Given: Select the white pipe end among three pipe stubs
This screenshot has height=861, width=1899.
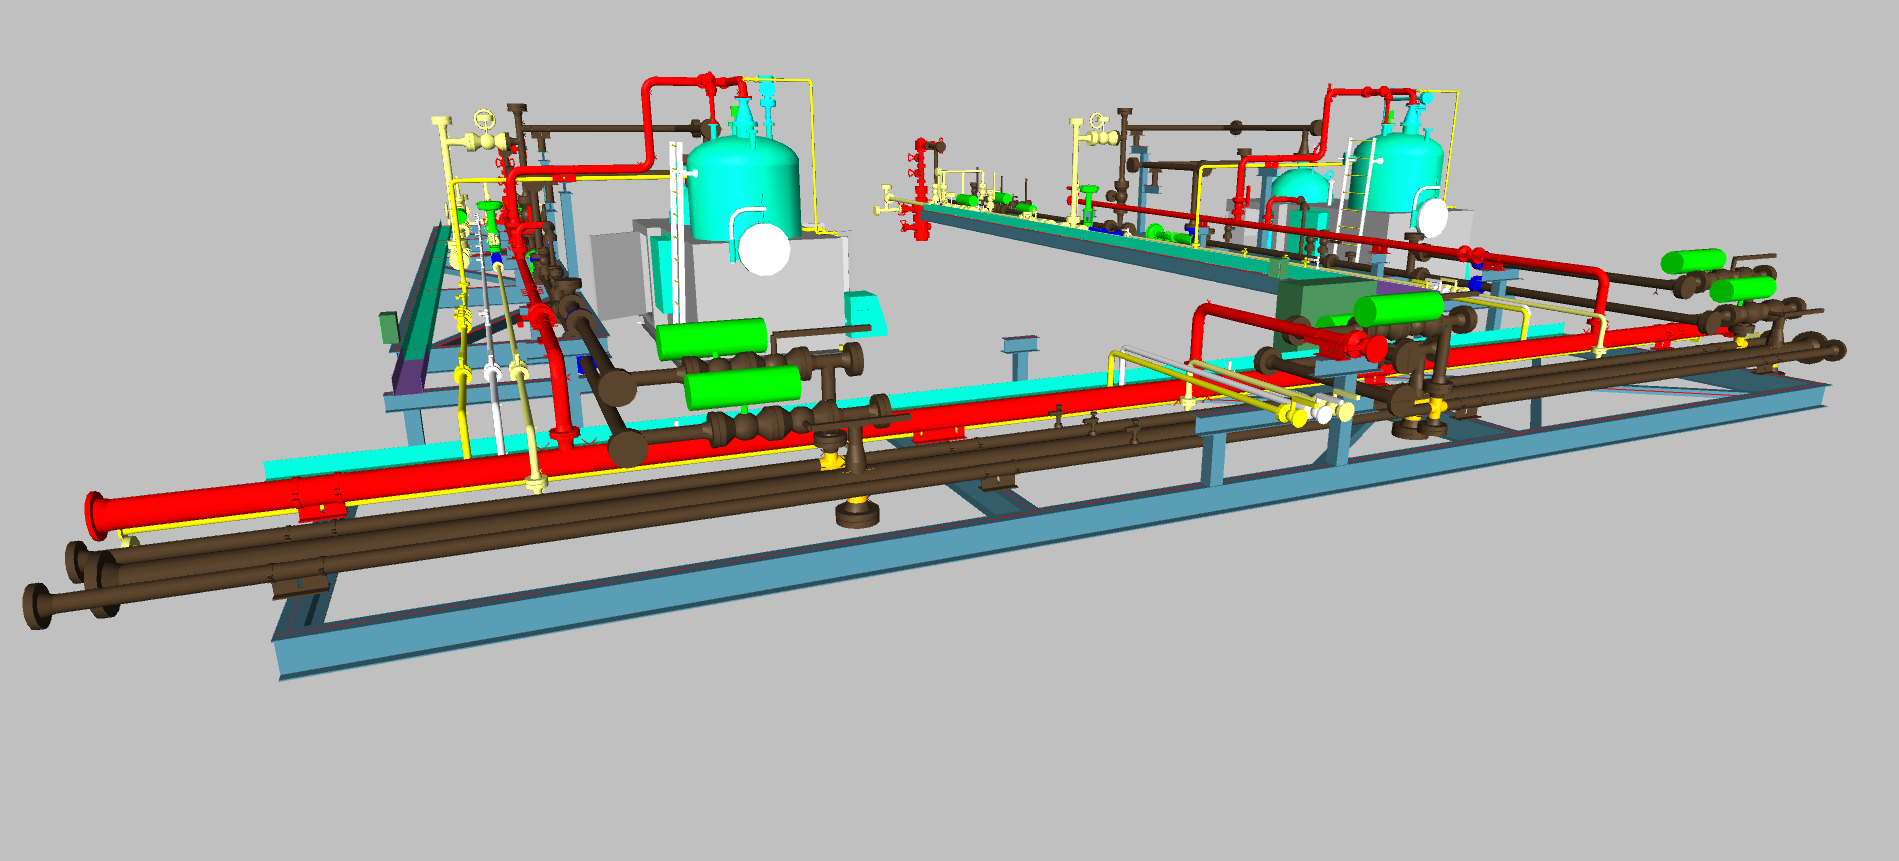Looking at the screenshot, I should pyautogui.click(x=1324, y=413).
